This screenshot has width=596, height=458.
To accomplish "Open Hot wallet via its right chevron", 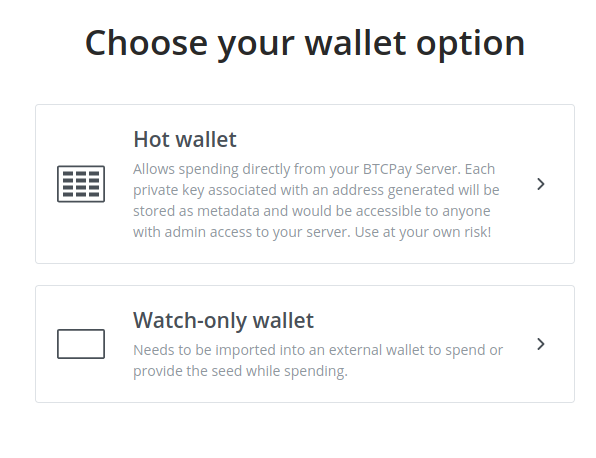I will [x=541, y=184].
